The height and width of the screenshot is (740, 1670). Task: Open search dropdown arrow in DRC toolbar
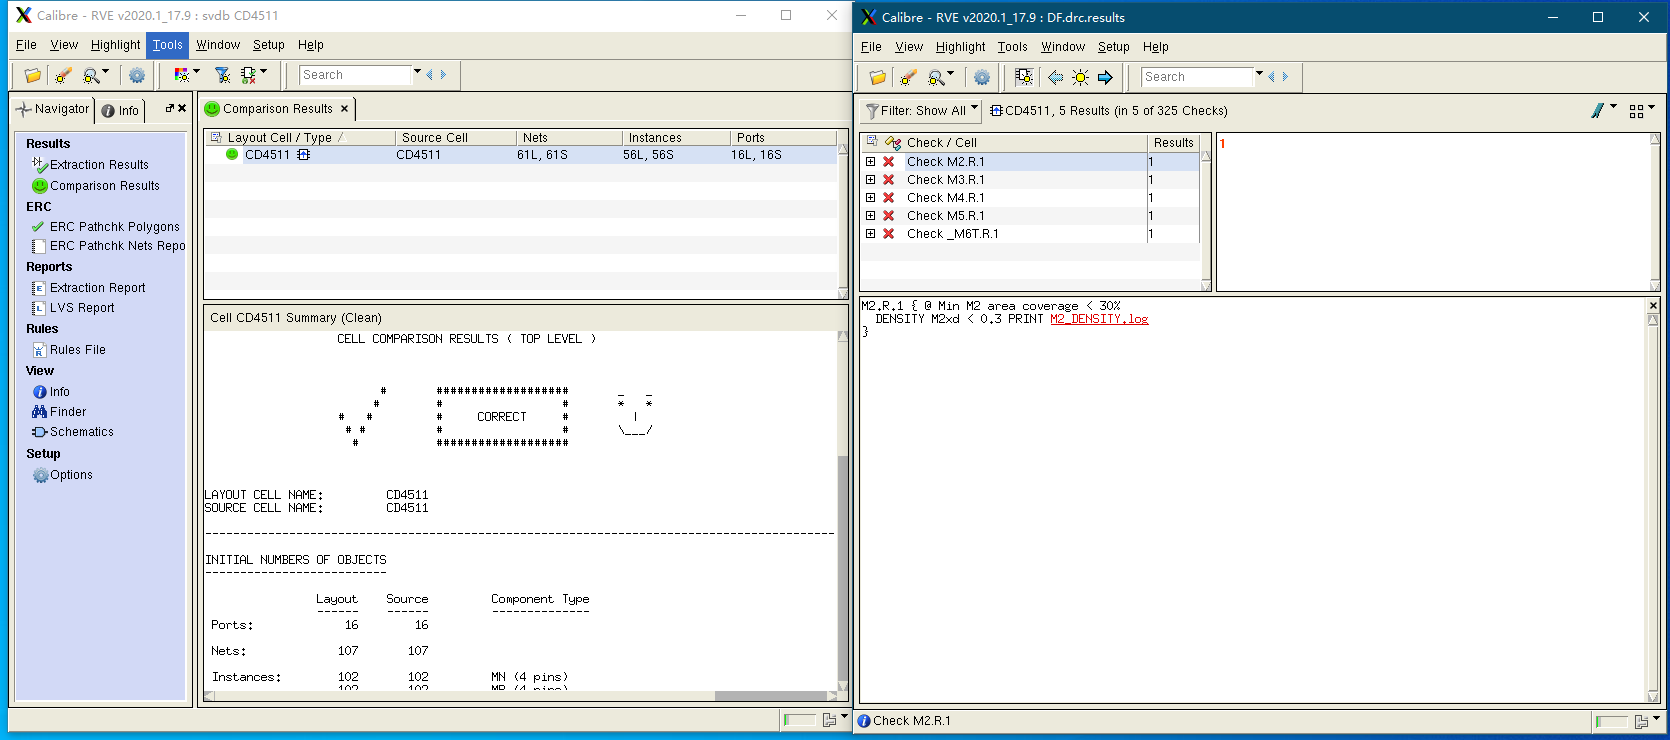coord(1260,74)
